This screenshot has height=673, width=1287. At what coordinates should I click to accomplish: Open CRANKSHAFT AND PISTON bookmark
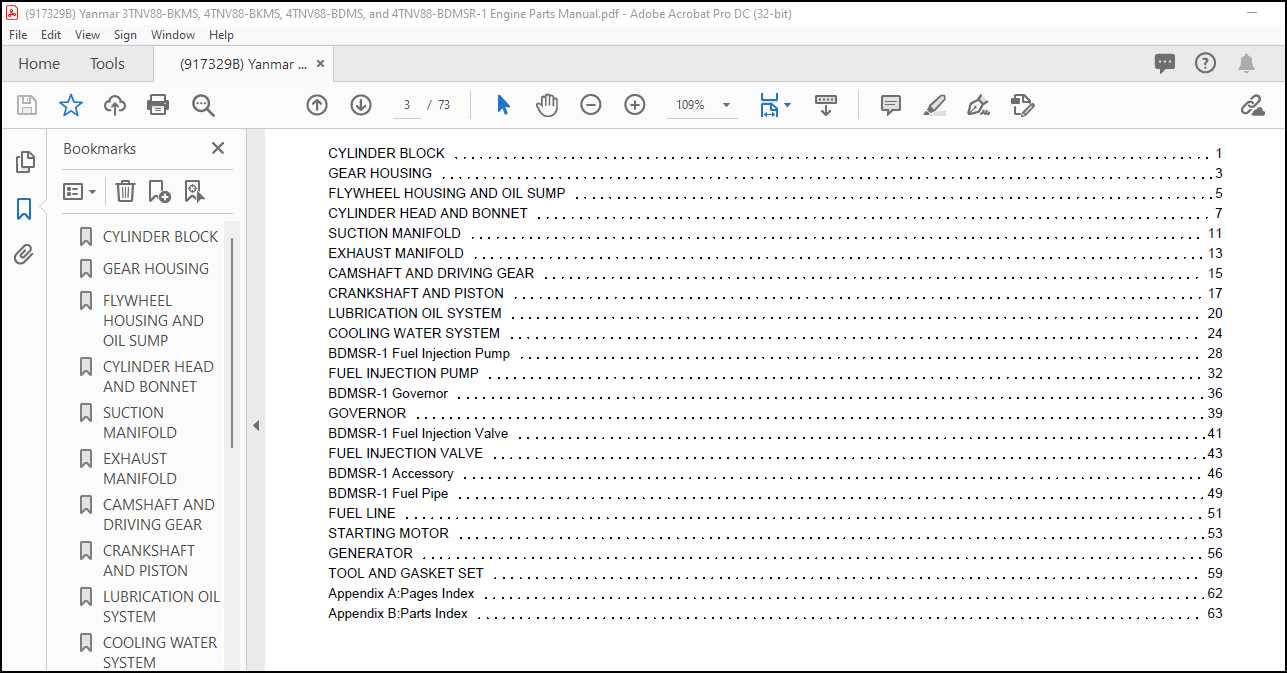coord(149,560)
